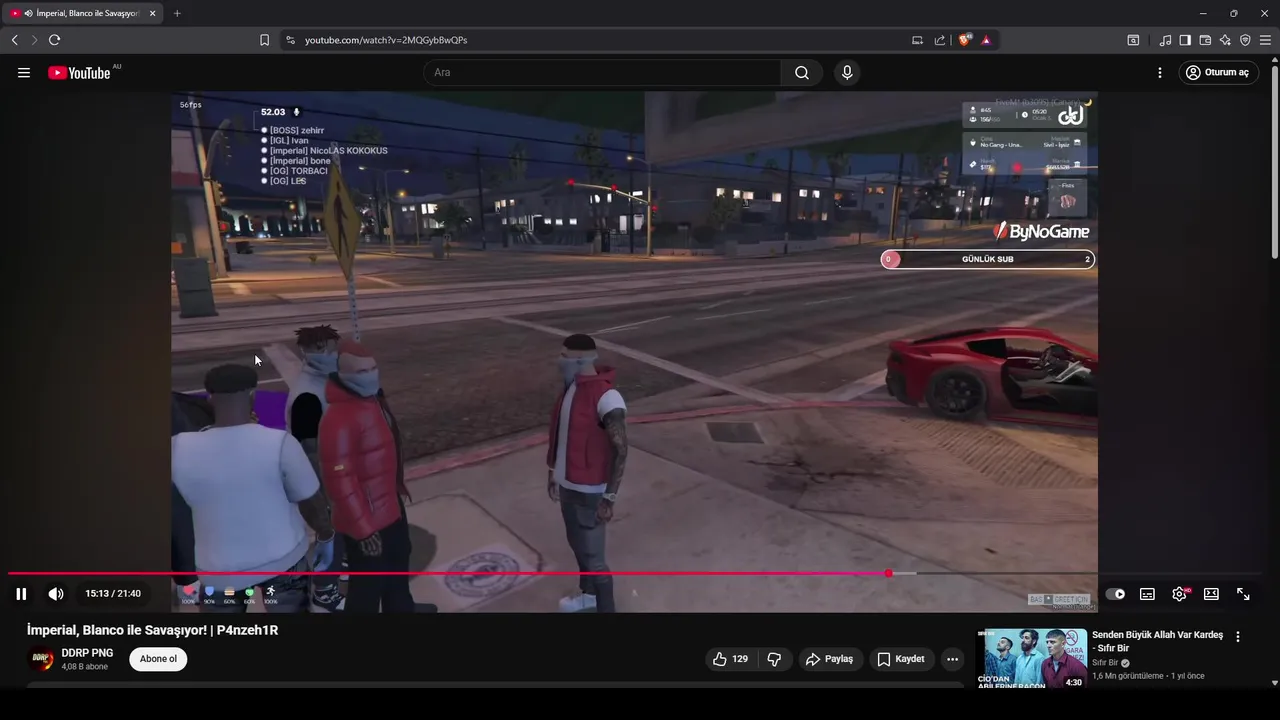Share this page from address bar

point(940,40)
